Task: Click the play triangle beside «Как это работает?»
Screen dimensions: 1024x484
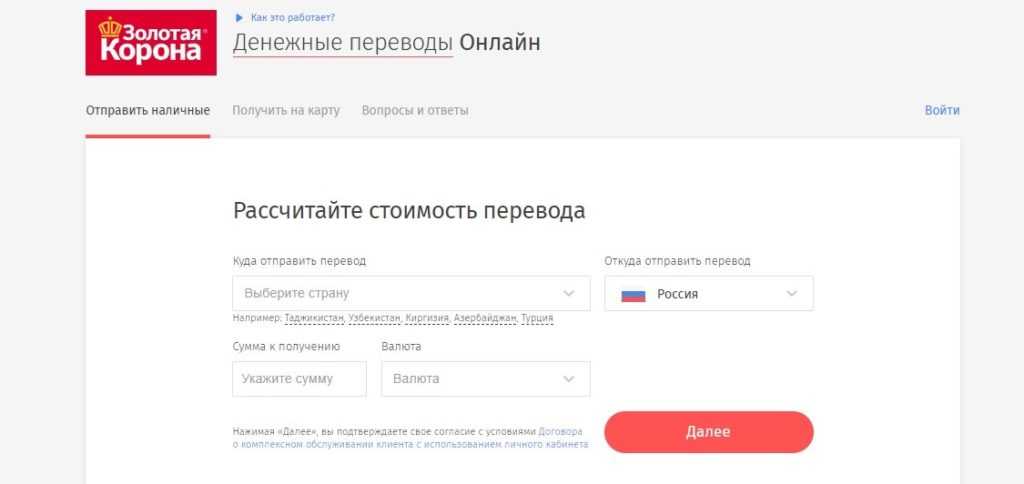Action: (x=238, y=18)
